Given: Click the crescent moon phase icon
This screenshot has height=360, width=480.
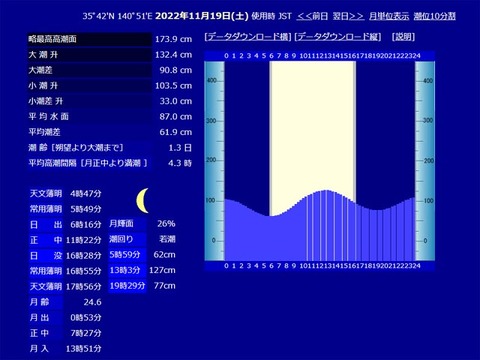Looking at the screenshot, I should (143, 201).
